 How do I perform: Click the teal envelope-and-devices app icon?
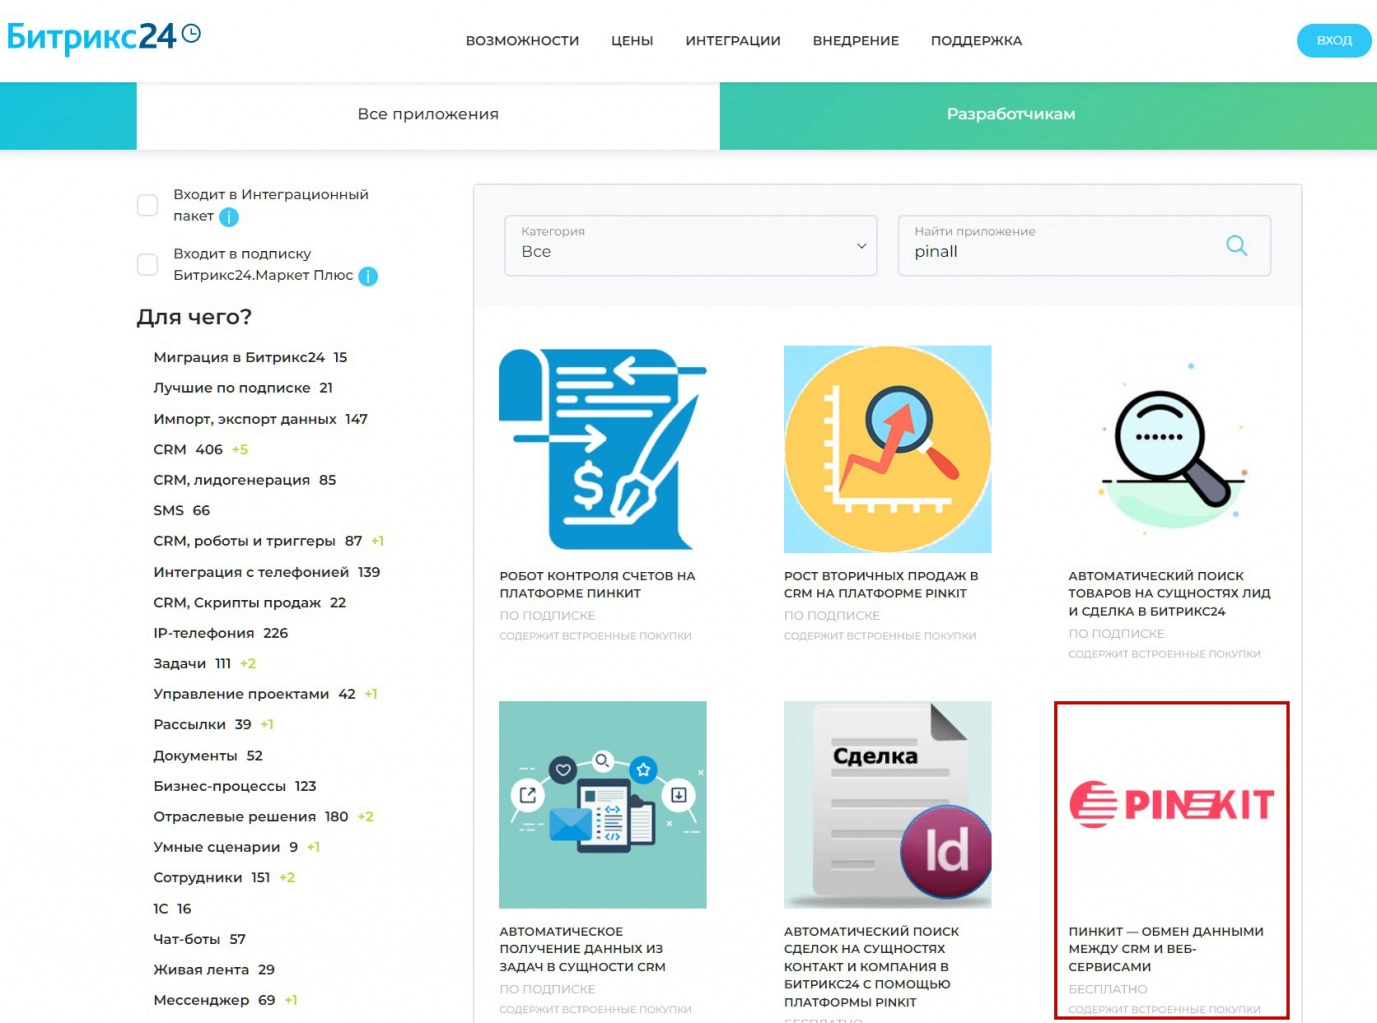602,803
